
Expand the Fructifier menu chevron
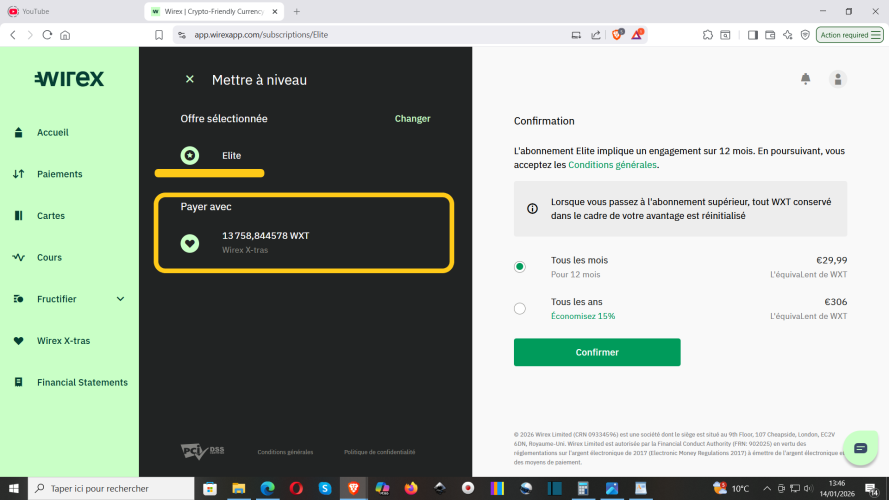tap(120, 299)
